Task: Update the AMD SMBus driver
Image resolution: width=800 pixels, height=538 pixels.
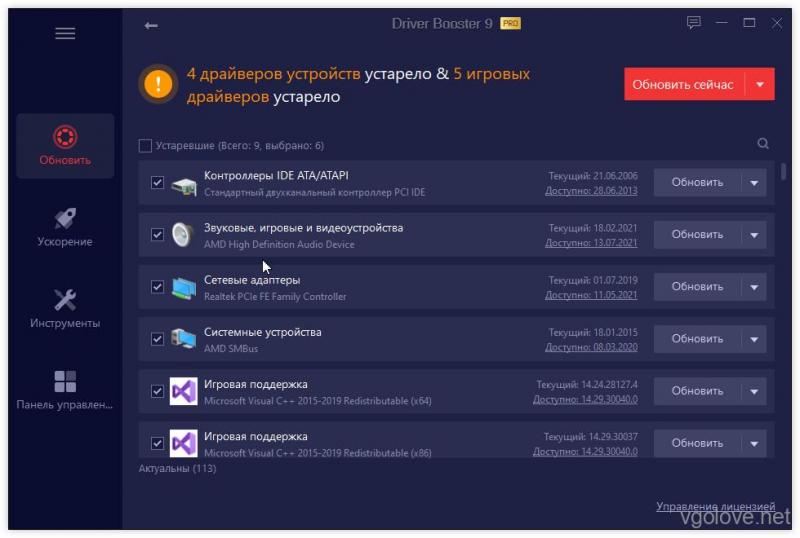Action: coord(697,339)
